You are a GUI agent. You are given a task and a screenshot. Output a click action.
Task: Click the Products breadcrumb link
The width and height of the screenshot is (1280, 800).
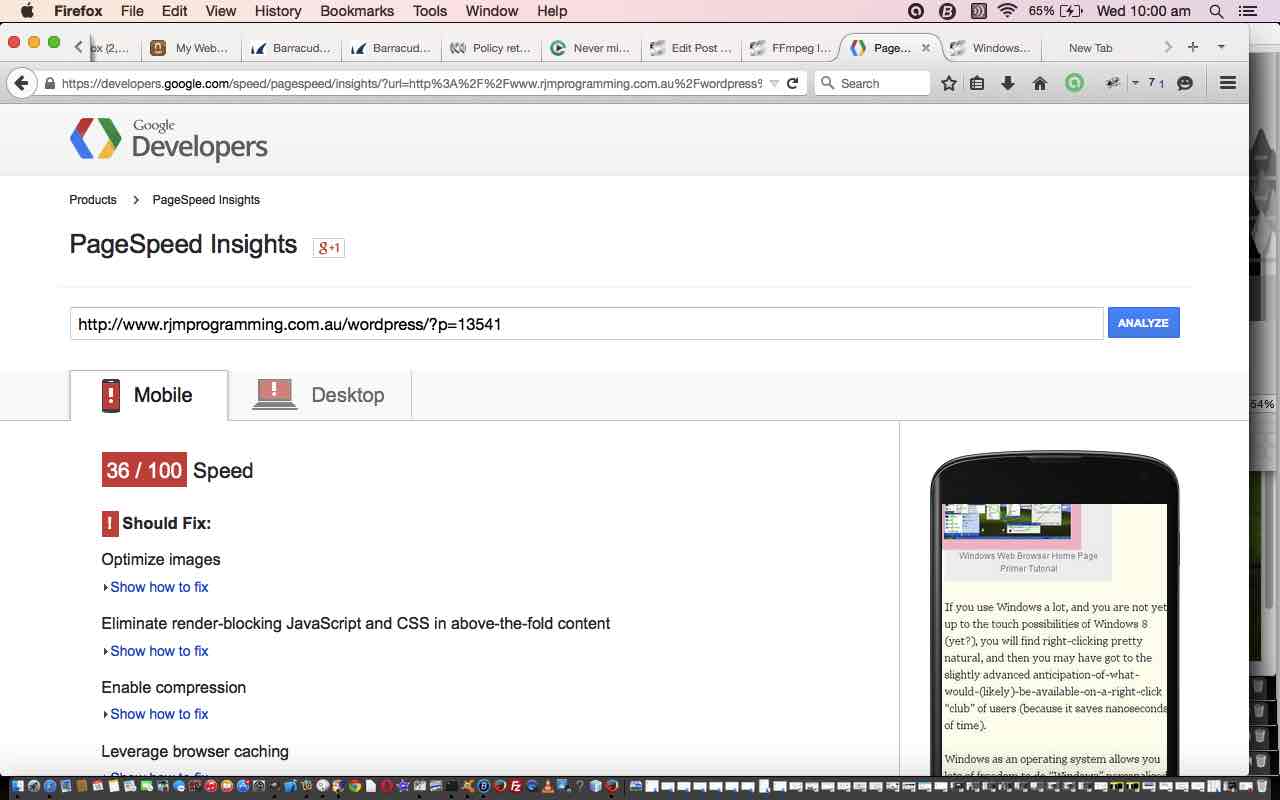point(93,200)
